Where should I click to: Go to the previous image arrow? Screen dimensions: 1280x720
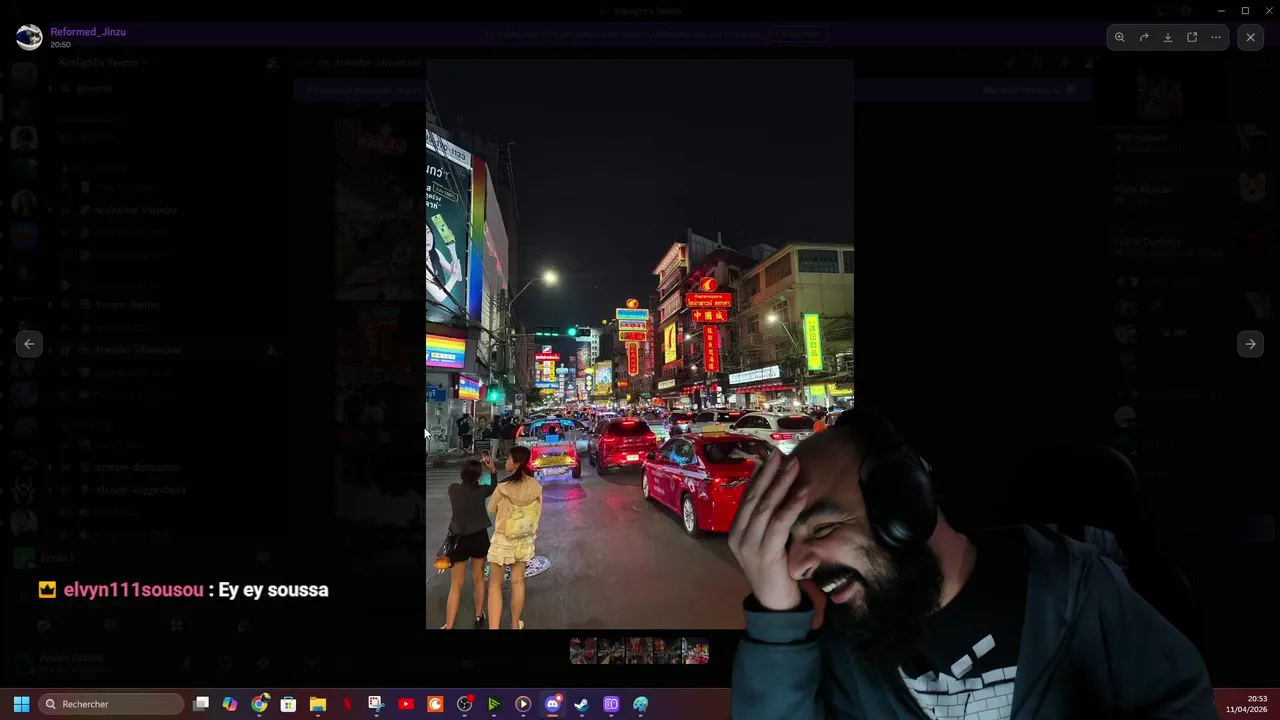click(x=29, y=344)
